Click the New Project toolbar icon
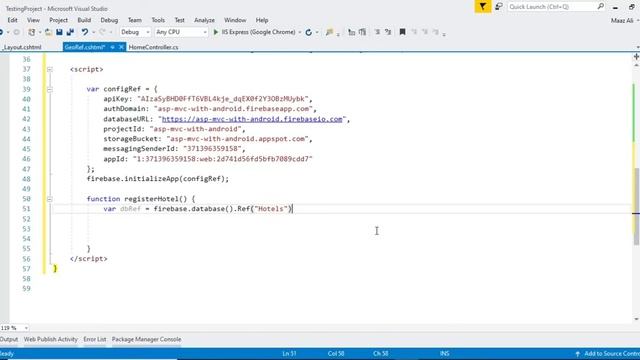 31,32
